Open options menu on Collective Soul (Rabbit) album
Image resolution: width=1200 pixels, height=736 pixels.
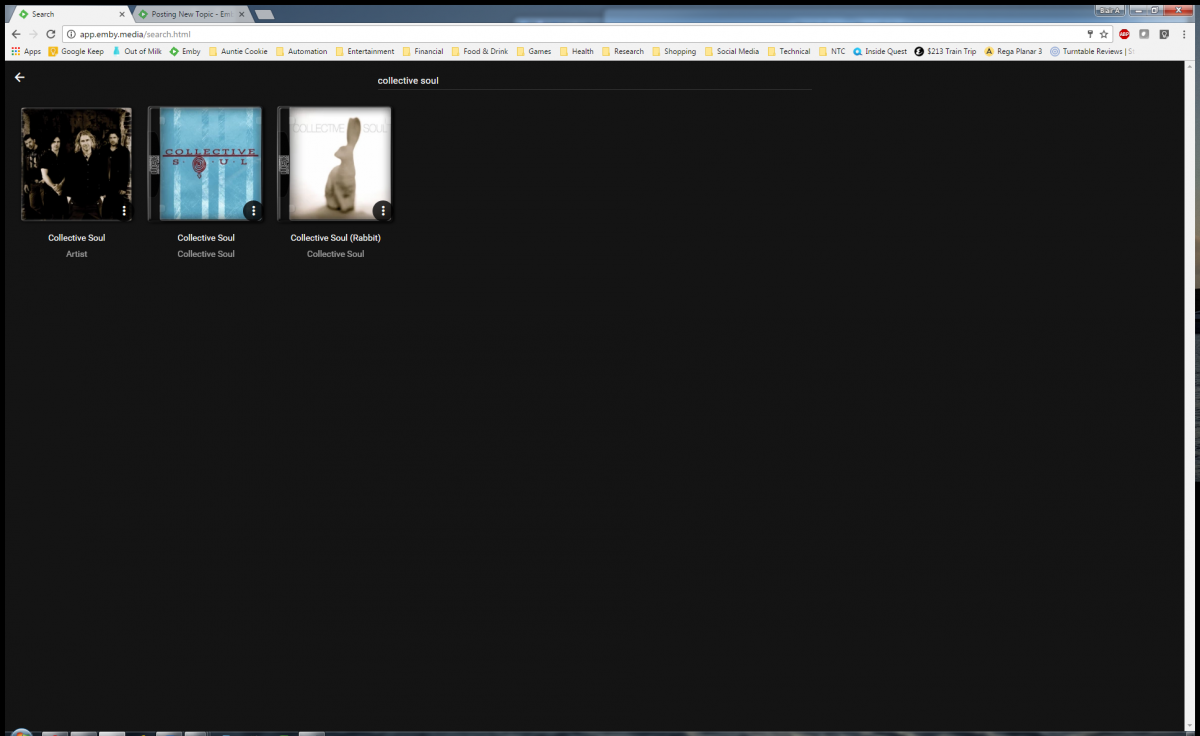pyautogui.click(x=382, y=211)
